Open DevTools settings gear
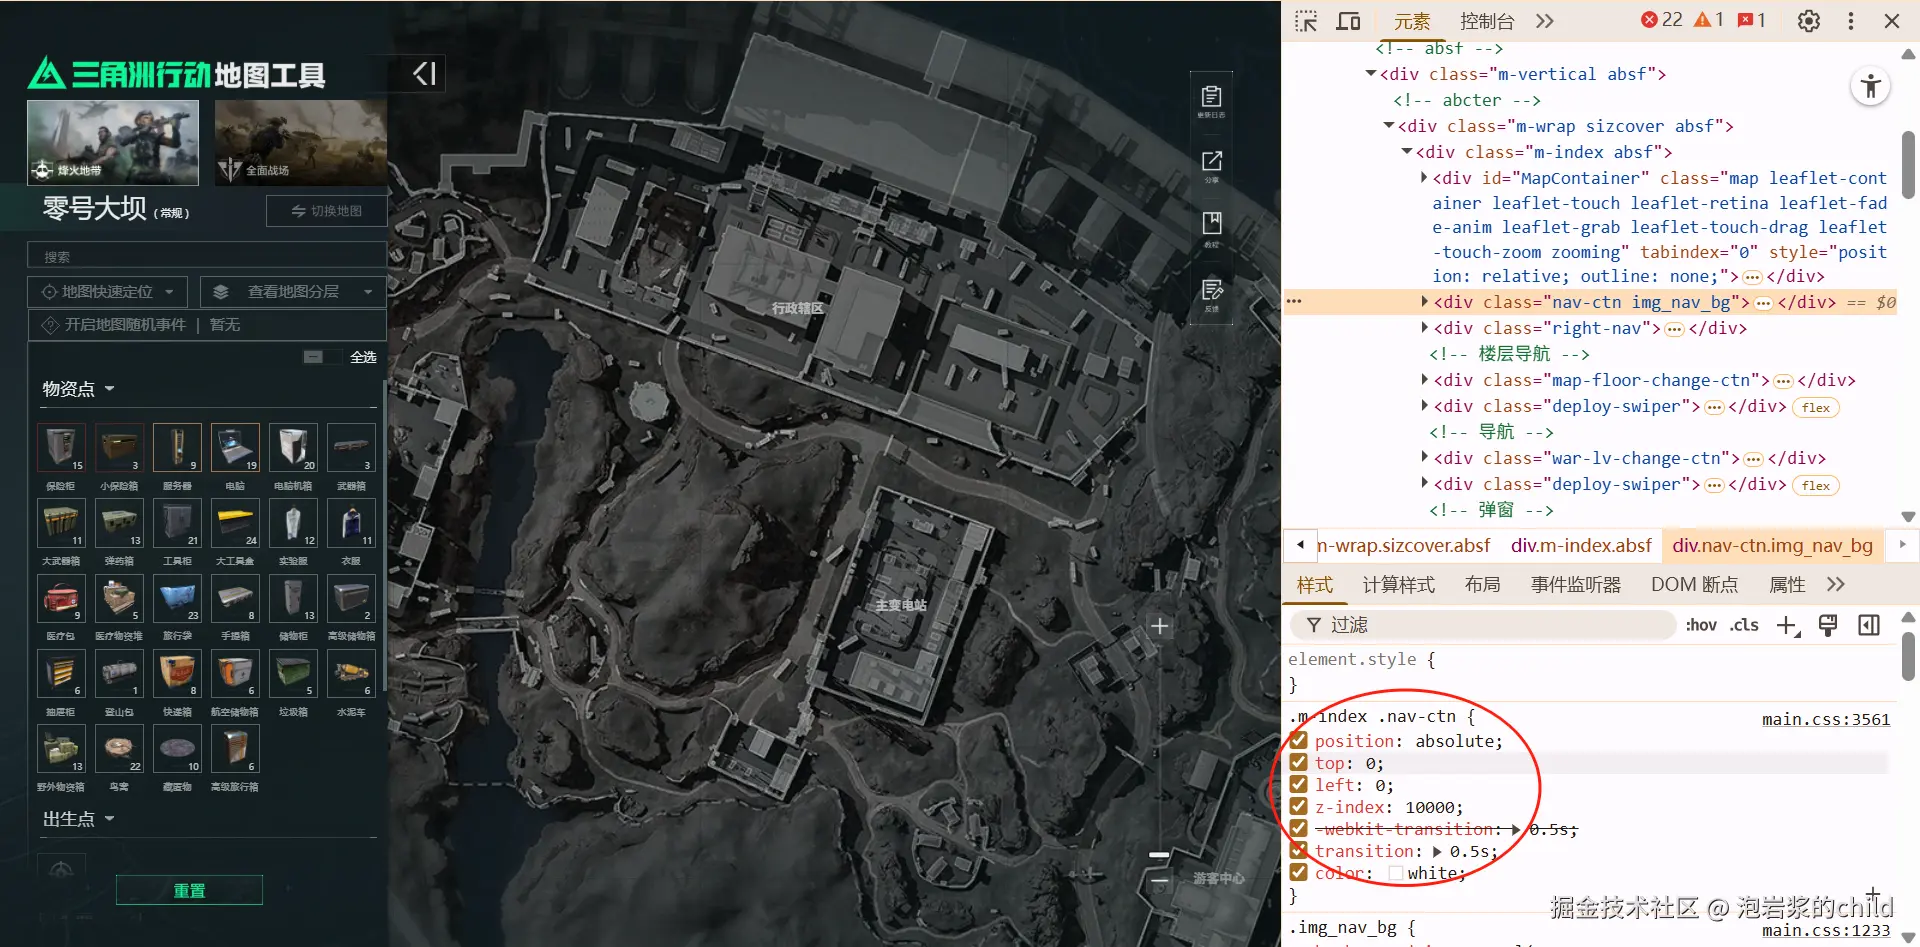1920x947 pixels. [x=1809, y=21]
